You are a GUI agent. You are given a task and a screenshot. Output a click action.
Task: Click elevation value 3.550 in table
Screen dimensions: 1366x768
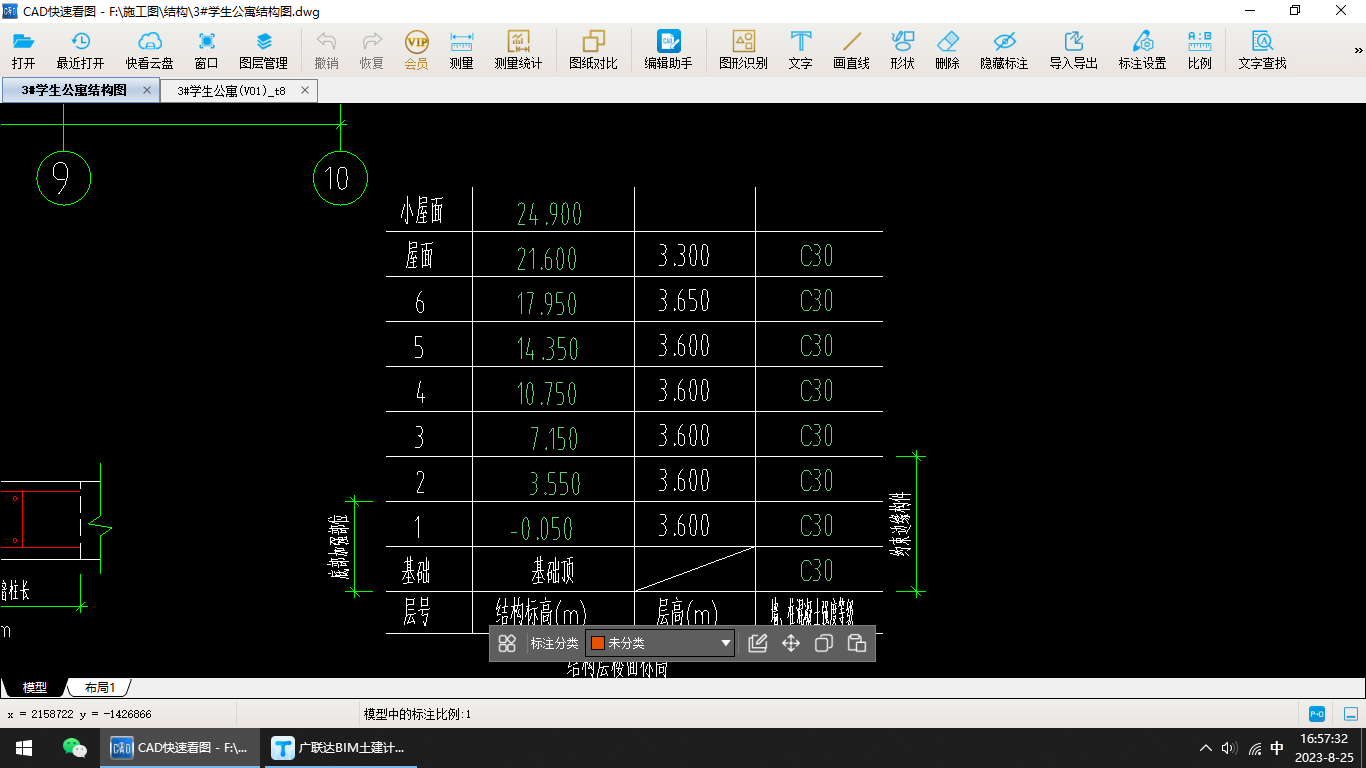555,483
